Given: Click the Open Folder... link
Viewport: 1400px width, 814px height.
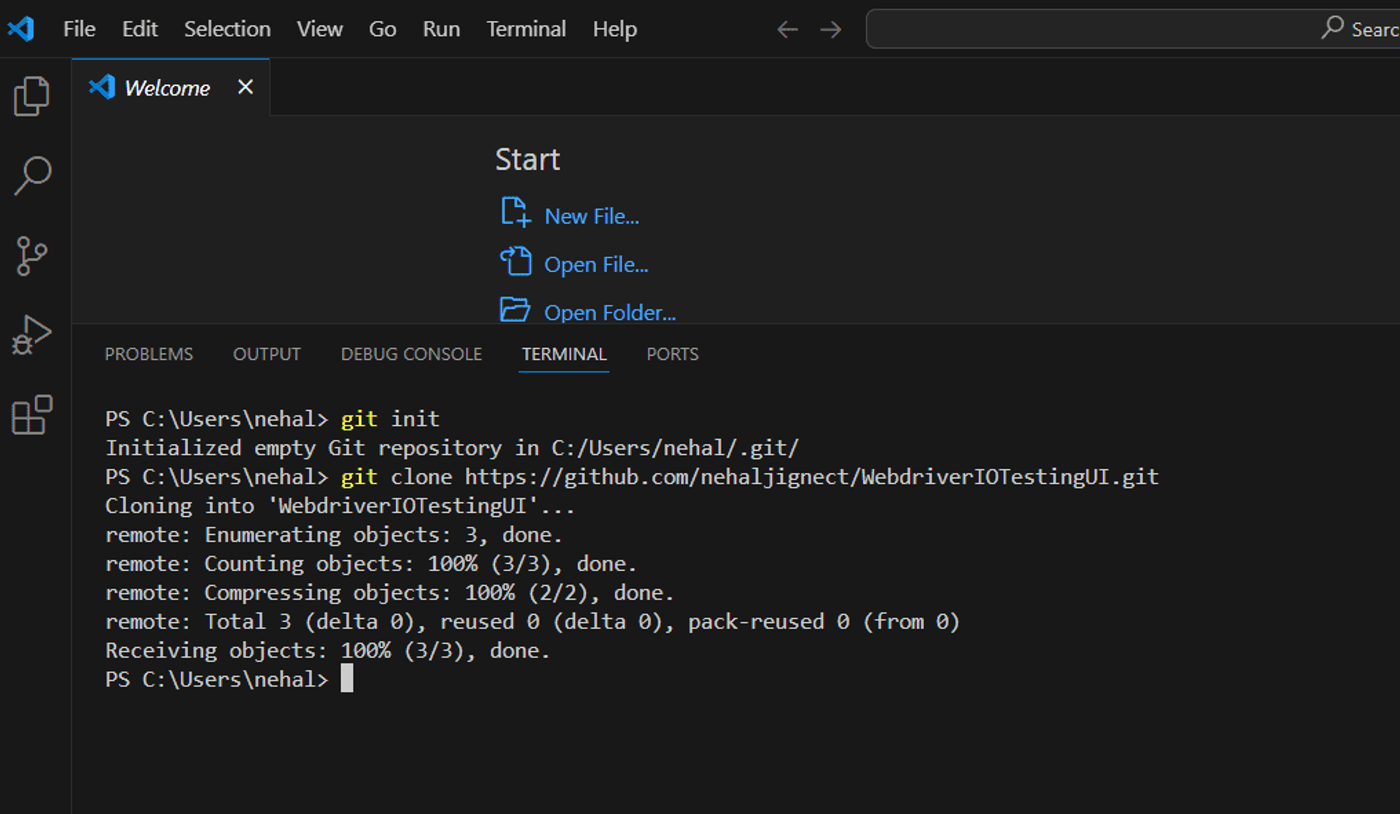Looking at the screenshot, I should pyautogui.click(x=610, y=313).
